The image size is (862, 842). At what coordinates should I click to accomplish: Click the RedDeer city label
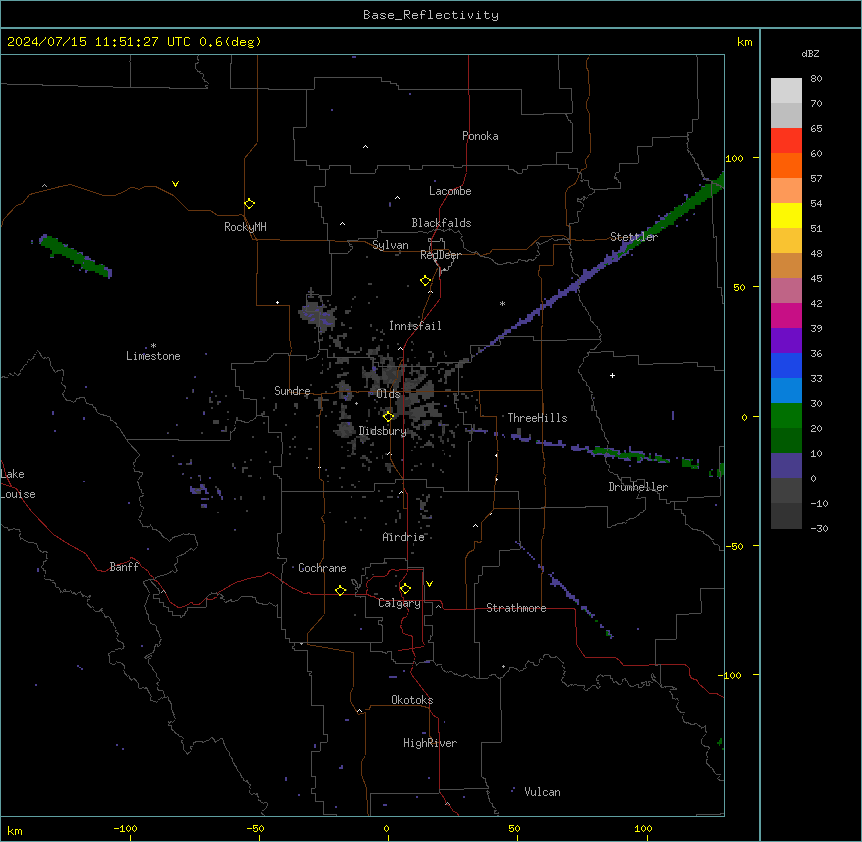pyautogui.click(x=440, y=255)
